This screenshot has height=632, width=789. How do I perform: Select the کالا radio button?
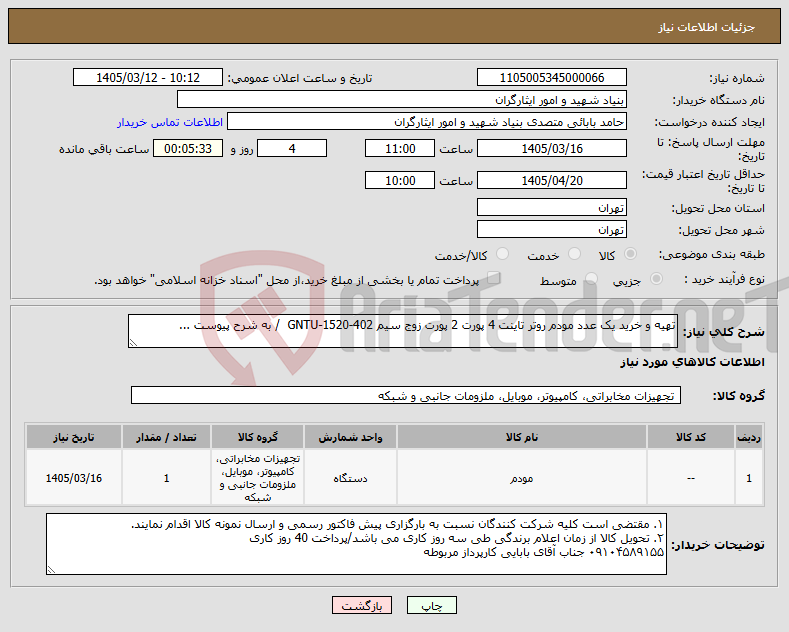coord(630,254)
